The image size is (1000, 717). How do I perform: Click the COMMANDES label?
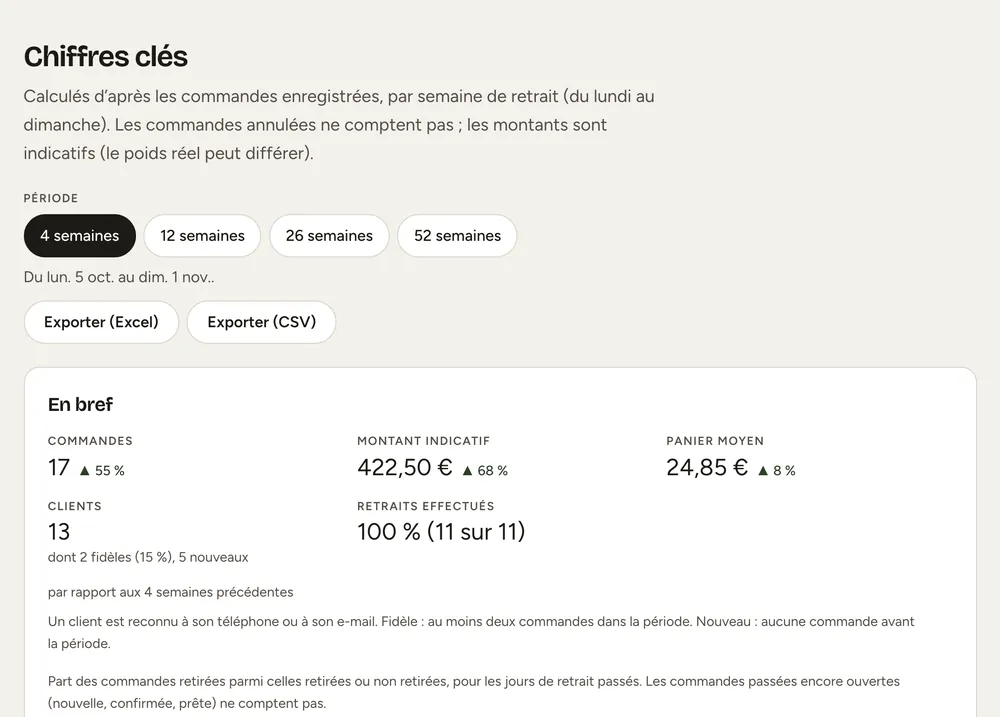point(91,441)
